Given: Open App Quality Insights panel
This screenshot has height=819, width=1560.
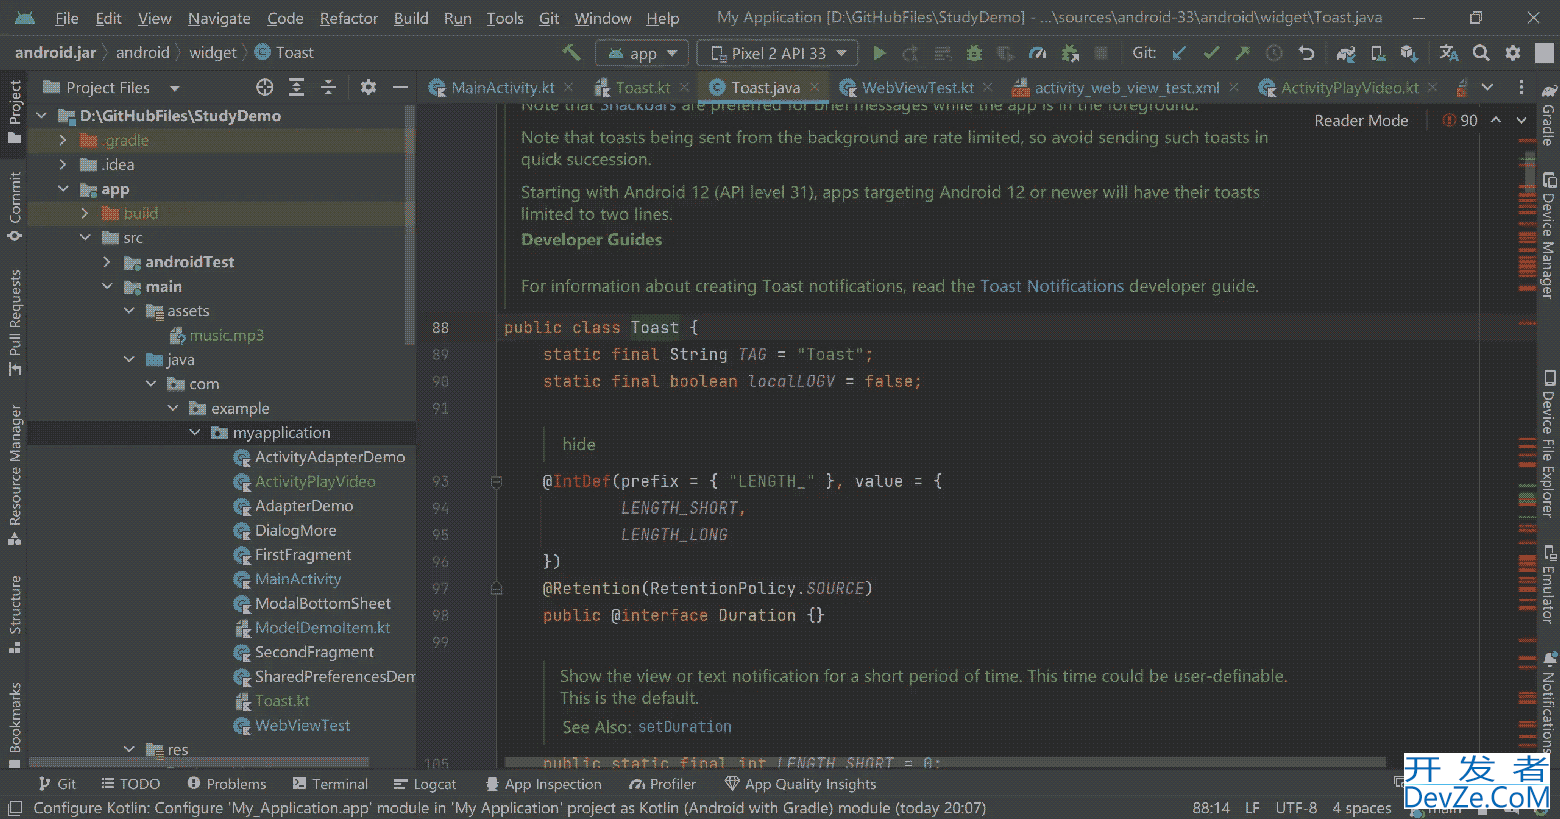Looking at the screenshot, I should tap(800, 784).
